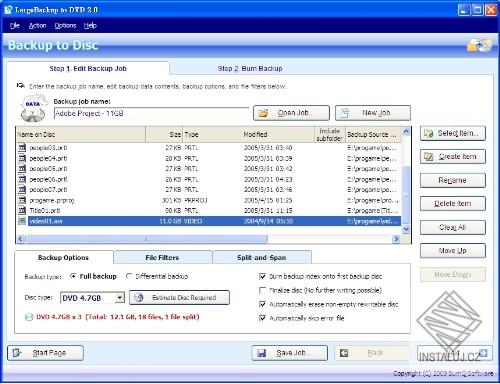Viewport: 500px width, 384px height.
Task: Open the File menu
Action: coord(15,25)
